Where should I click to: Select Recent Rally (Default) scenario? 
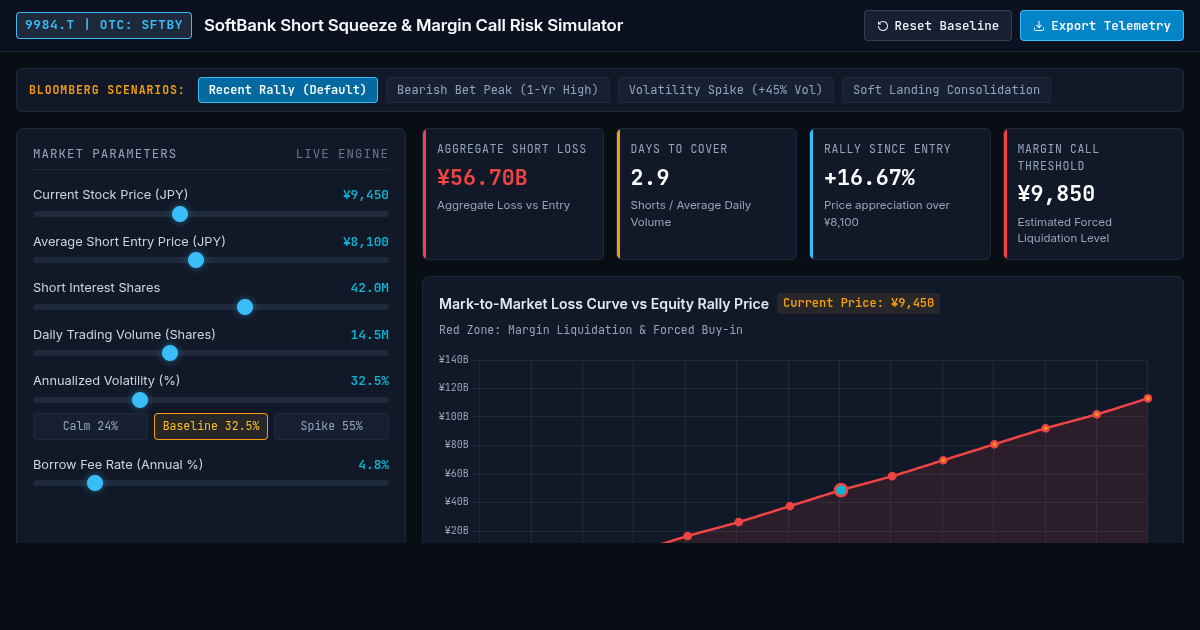click(288, 90)
